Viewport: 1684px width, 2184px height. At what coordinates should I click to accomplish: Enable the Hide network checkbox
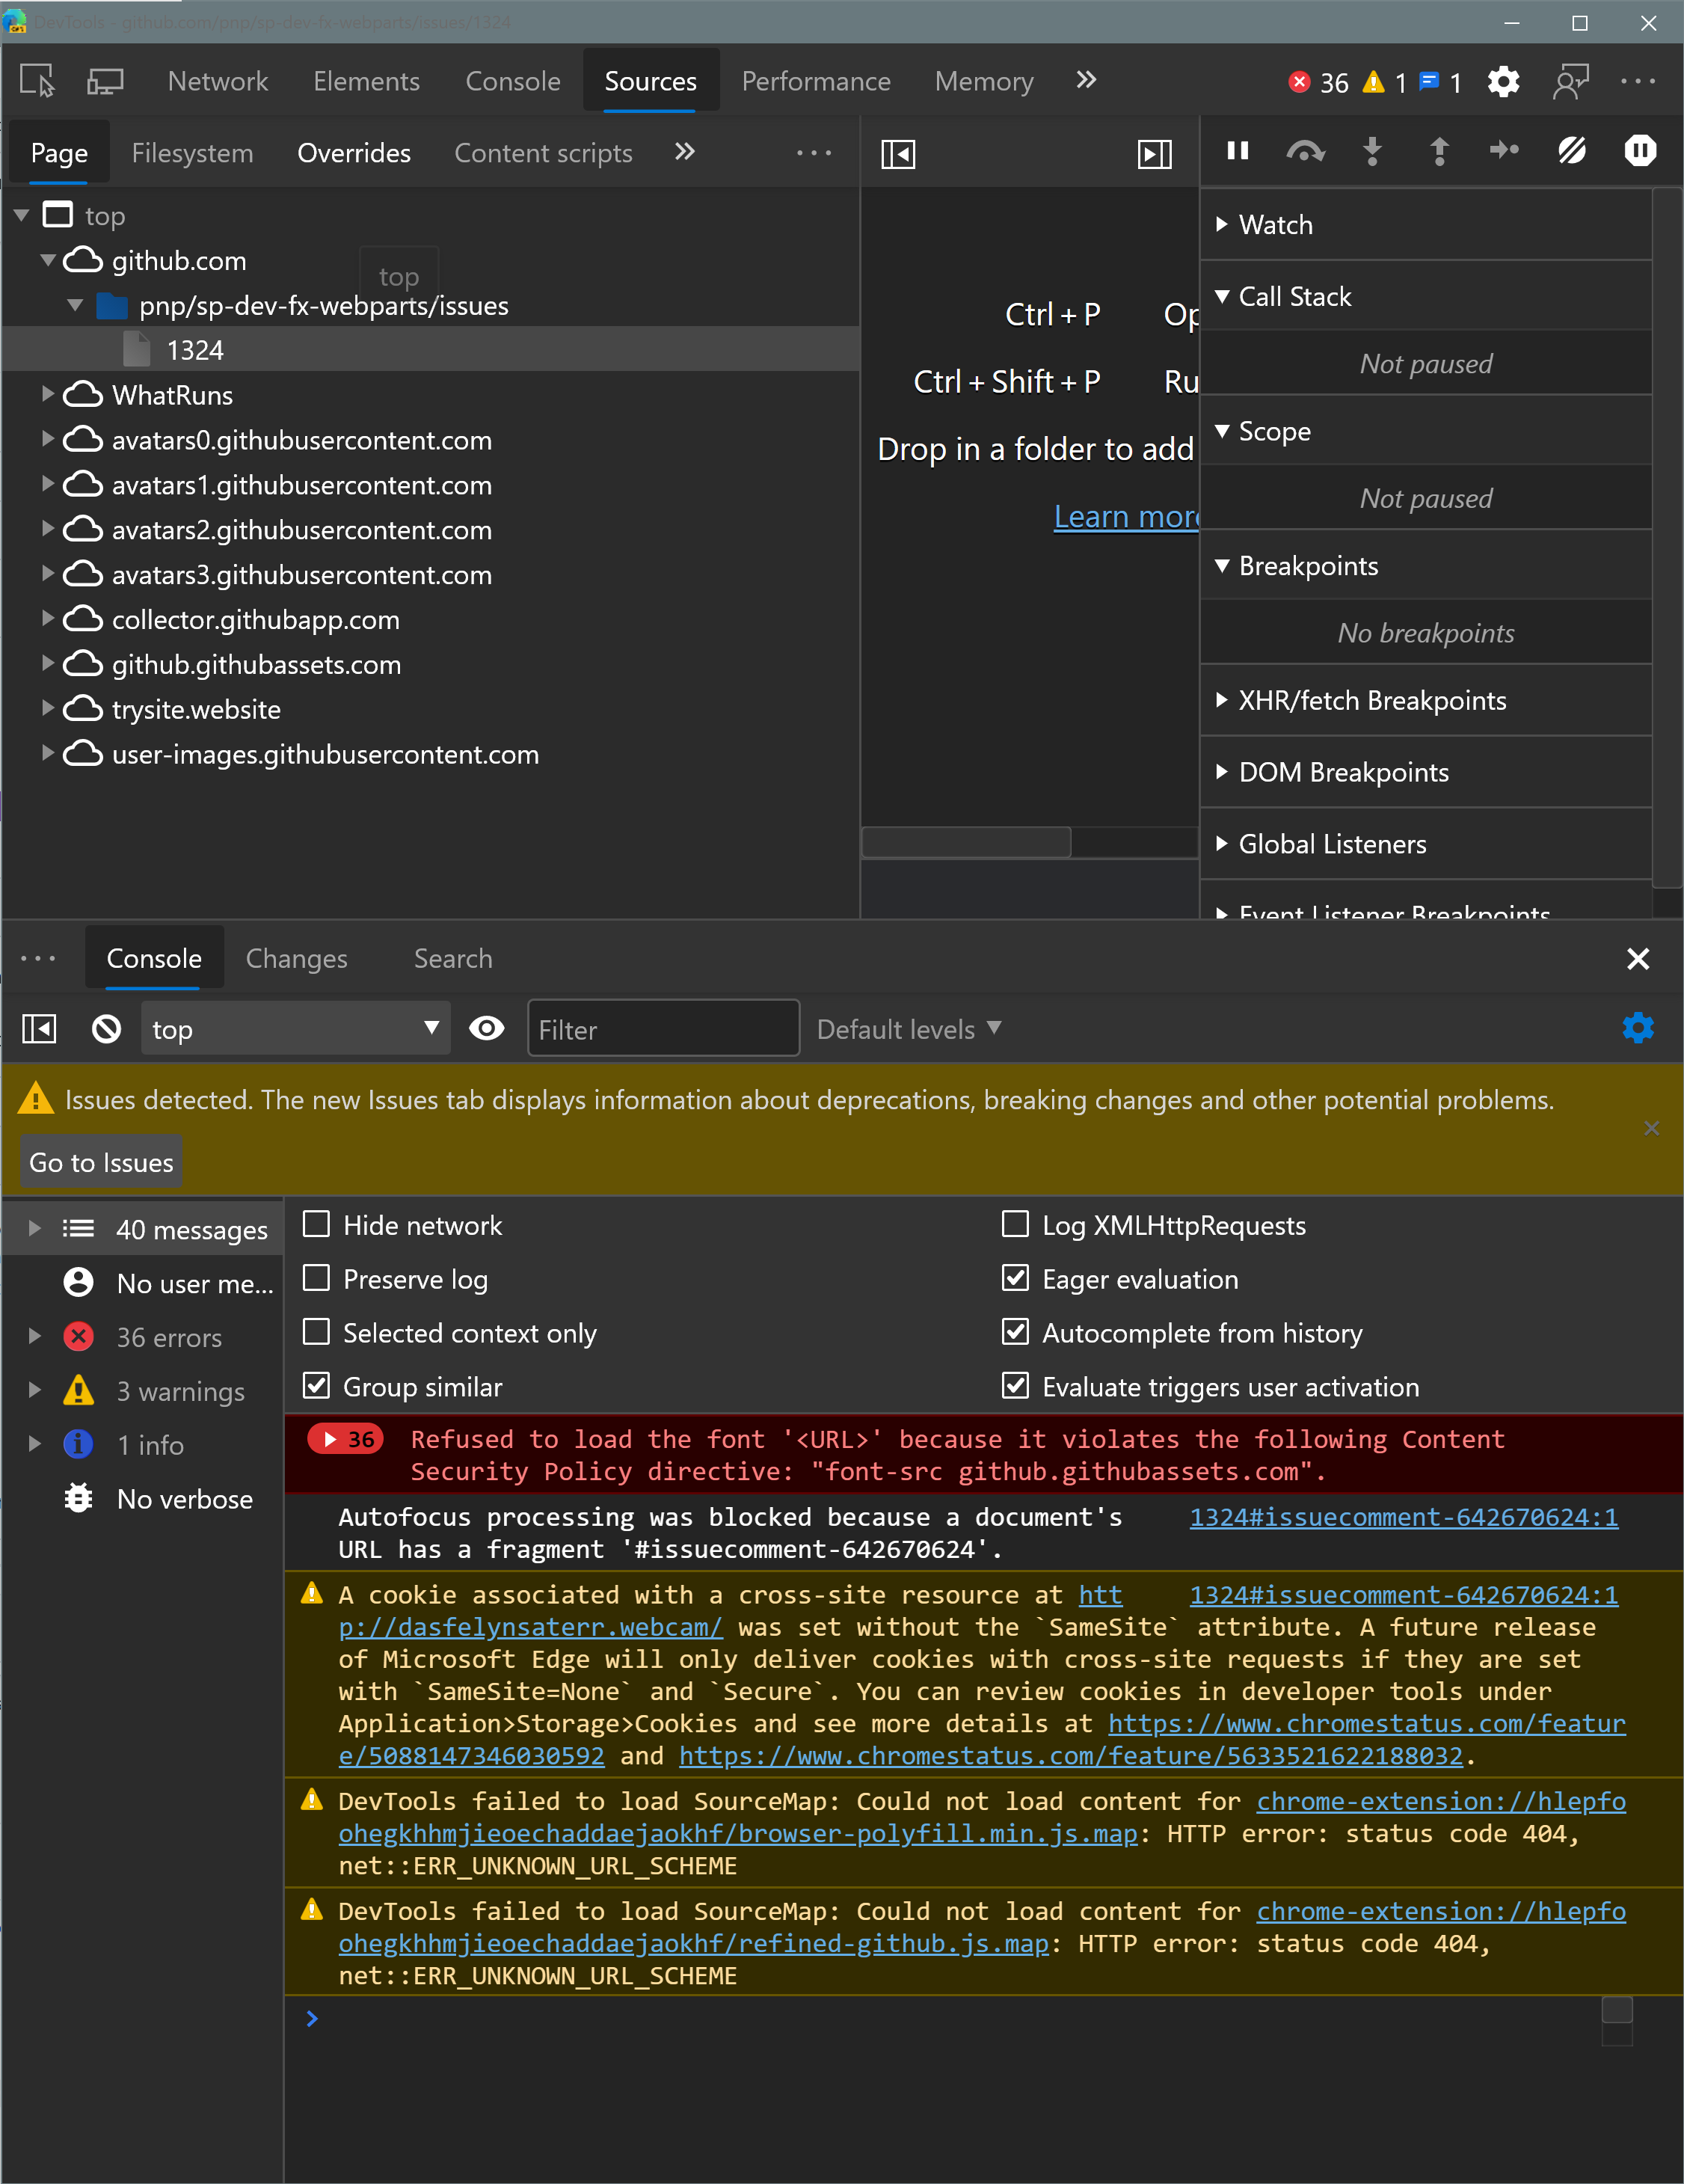click(317, 1225)
